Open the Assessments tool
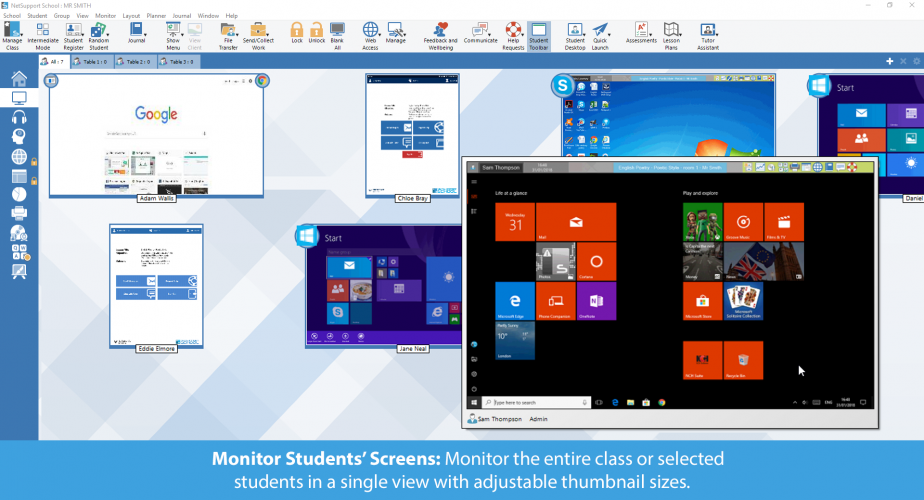924x500 pixels. click(x=641, y=32)
